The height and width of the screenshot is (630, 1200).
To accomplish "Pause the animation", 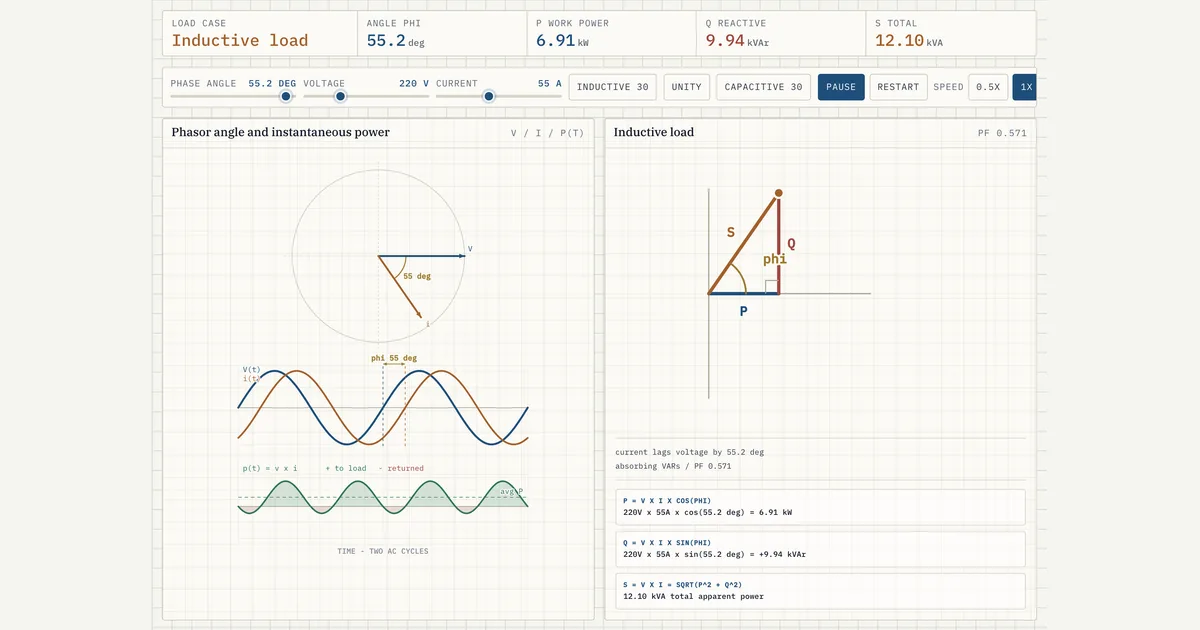I will 841,87.
